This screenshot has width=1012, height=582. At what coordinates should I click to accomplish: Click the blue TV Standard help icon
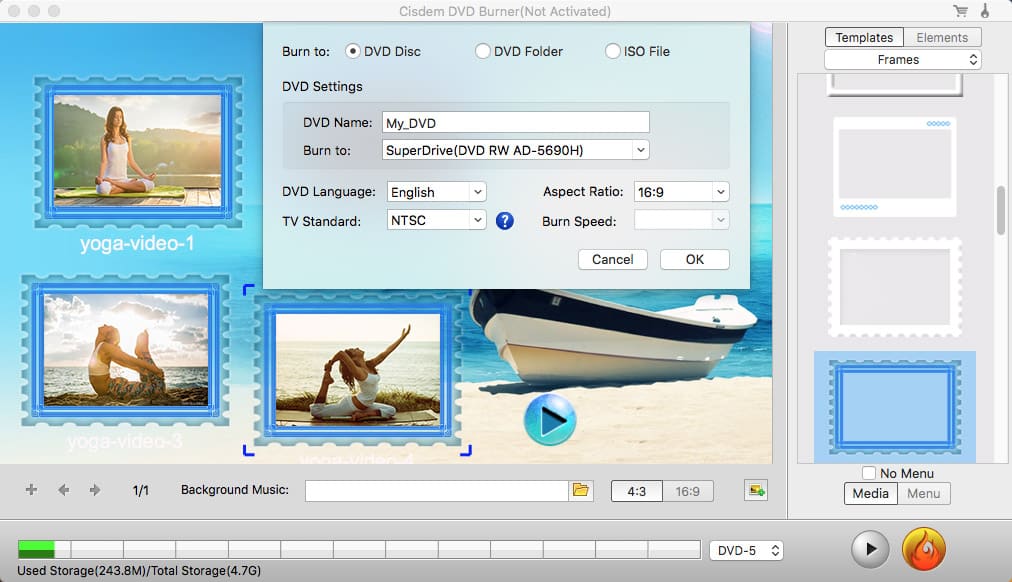coord(504,221)
